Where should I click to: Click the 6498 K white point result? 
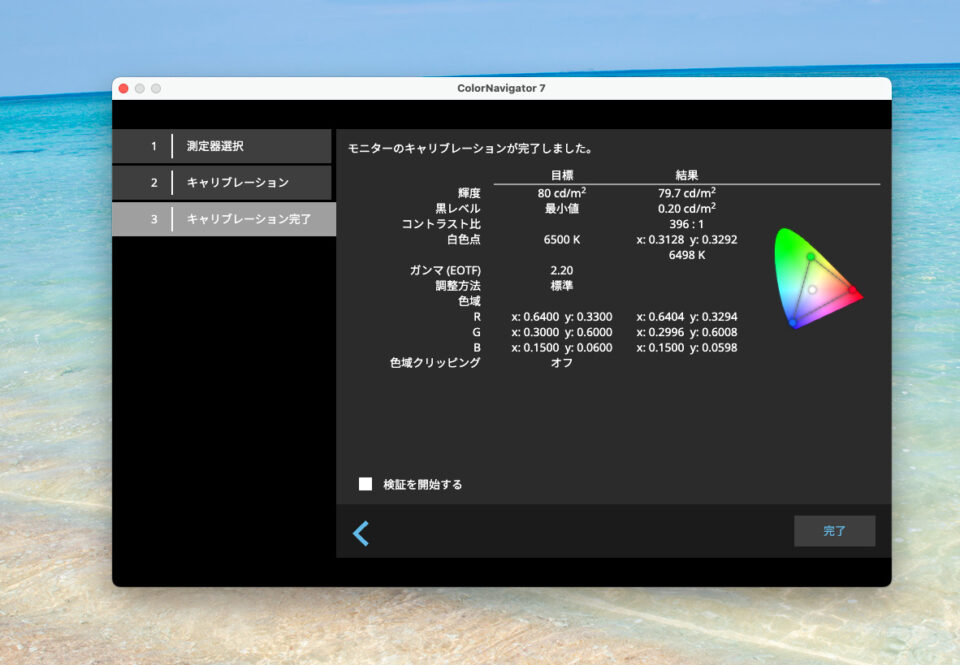(686, 255)
